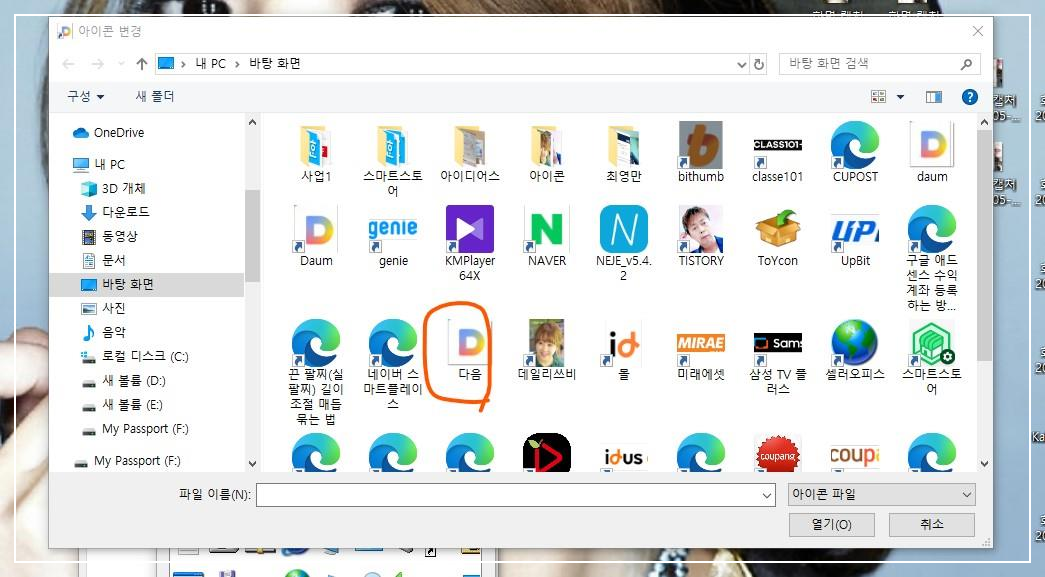Toggle the preview pane button

[934, 97]
